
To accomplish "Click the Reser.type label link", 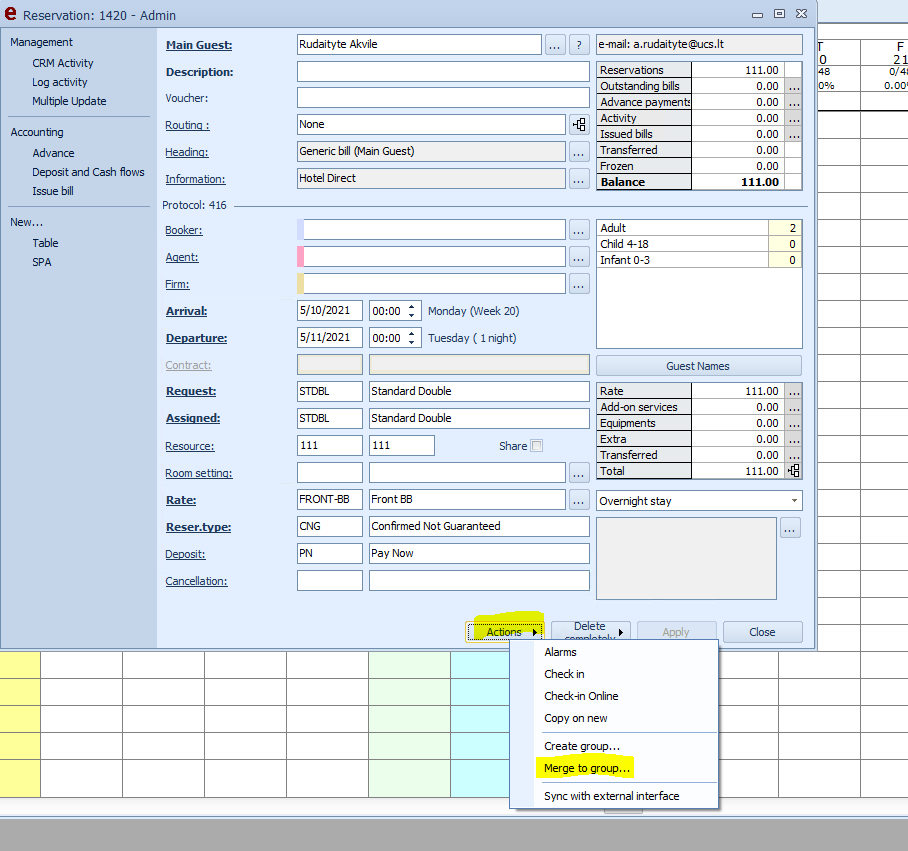I will tap(198, 527).
